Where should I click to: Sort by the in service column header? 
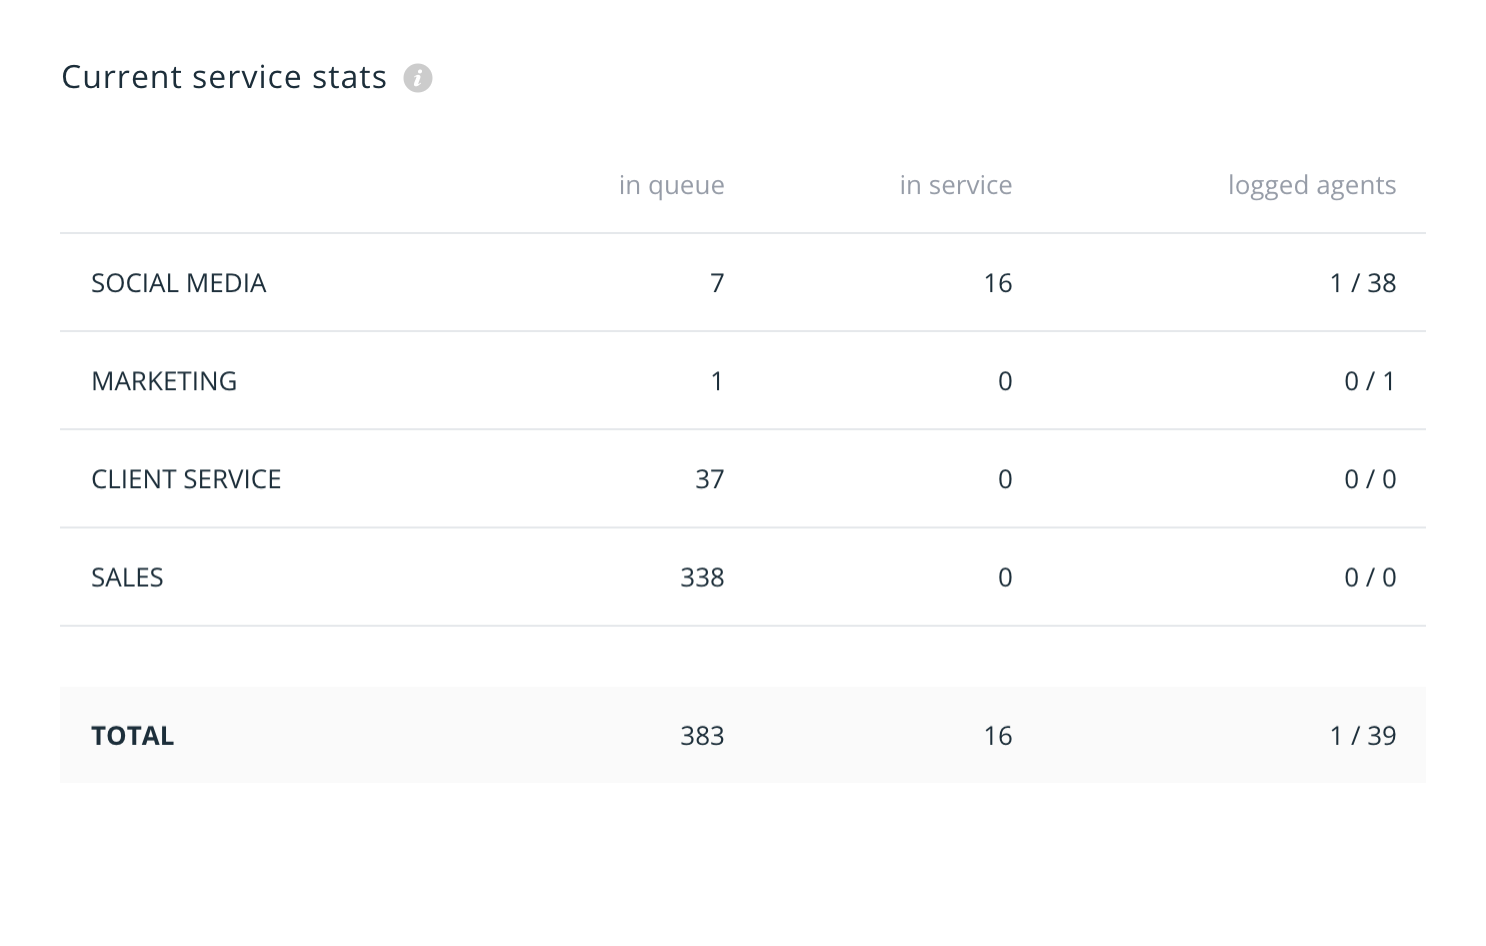tap(956, 185)
